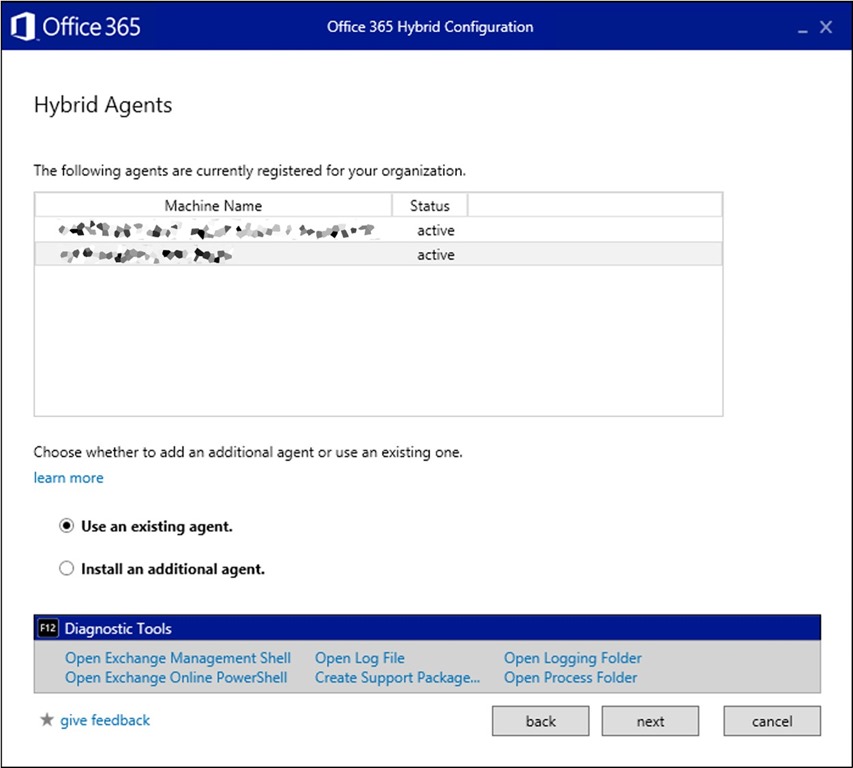Viewport: 853px width, 768px height.
Task: Click the next button
Action: 650,721
